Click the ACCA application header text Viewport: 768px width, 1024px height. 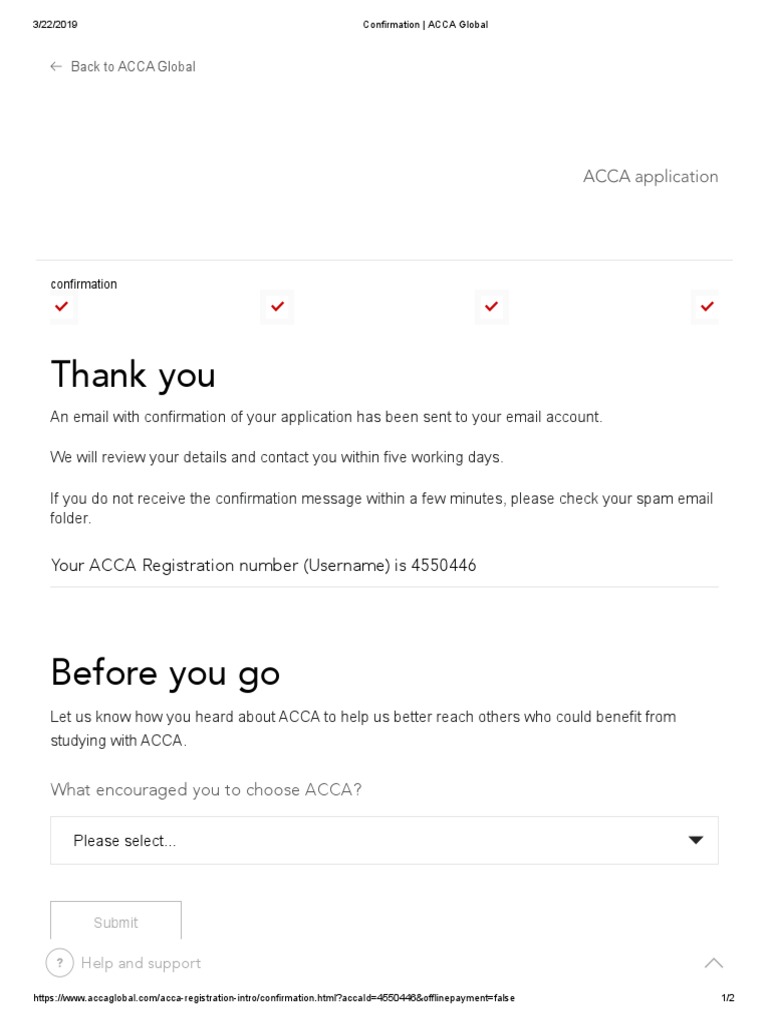(650, 177)
